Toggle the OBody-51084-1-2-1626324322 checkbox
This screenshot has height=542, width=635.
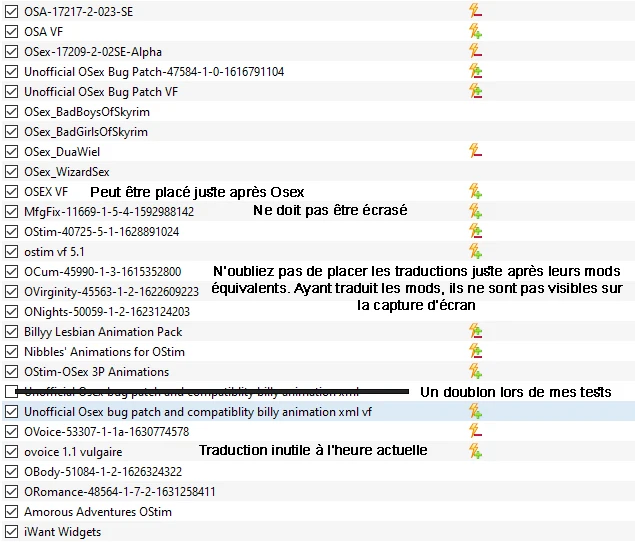tap(11, 472)
